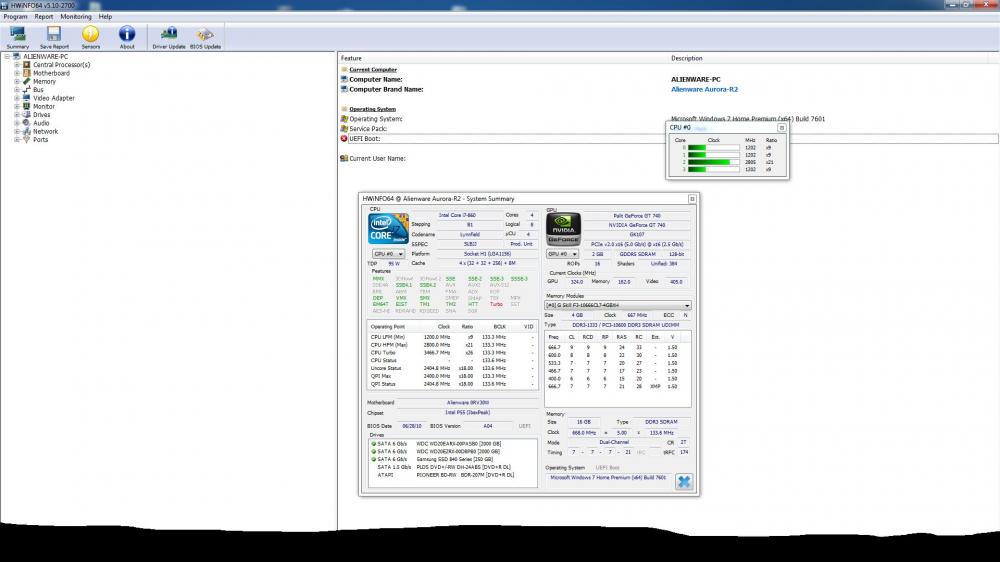Screen dimensions: 1000x562
Task: Open the Program menu
Action: (15, 17)
